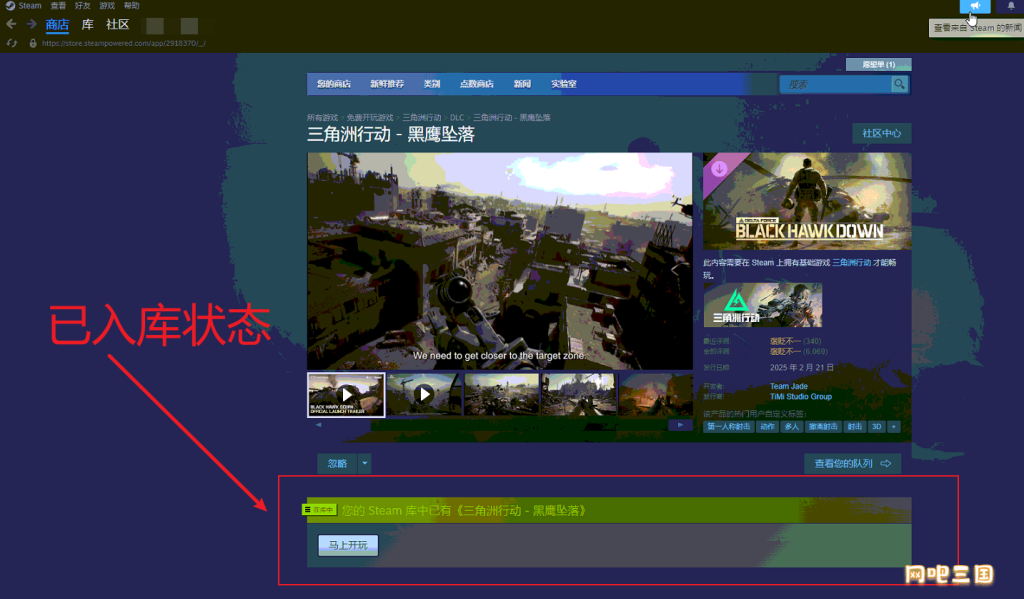Screen dimensions: 1024x599
Task: Select the 3D tag
Action: 876,427
